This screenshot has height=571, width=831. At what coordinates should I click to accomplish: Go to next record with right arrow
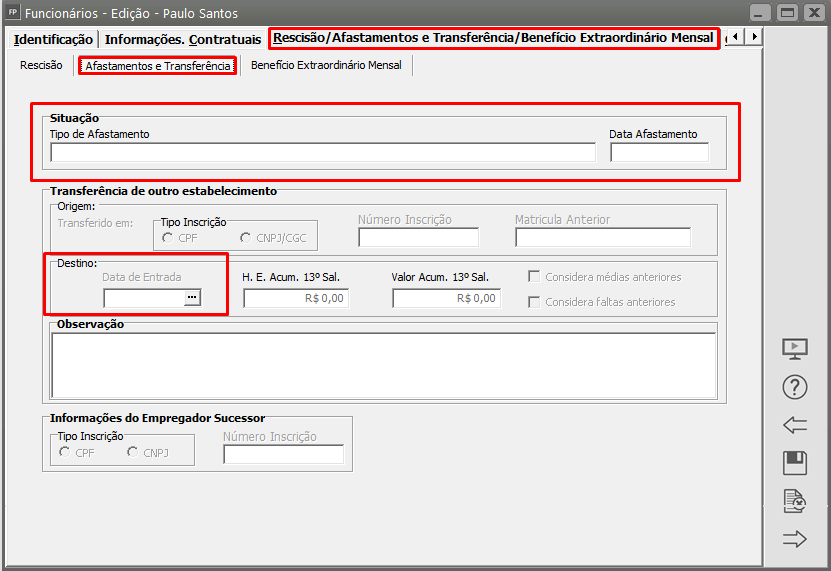[x=794, y=540]
